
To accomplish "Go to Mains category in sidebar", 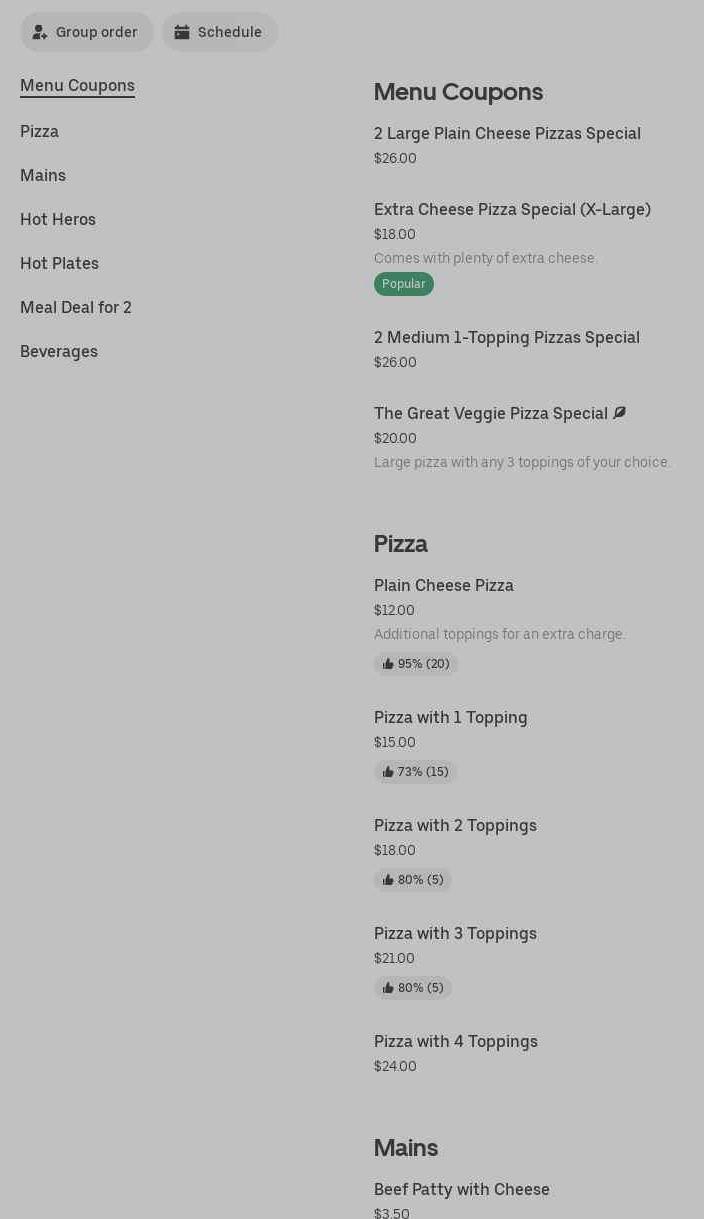I will point(43,176).
